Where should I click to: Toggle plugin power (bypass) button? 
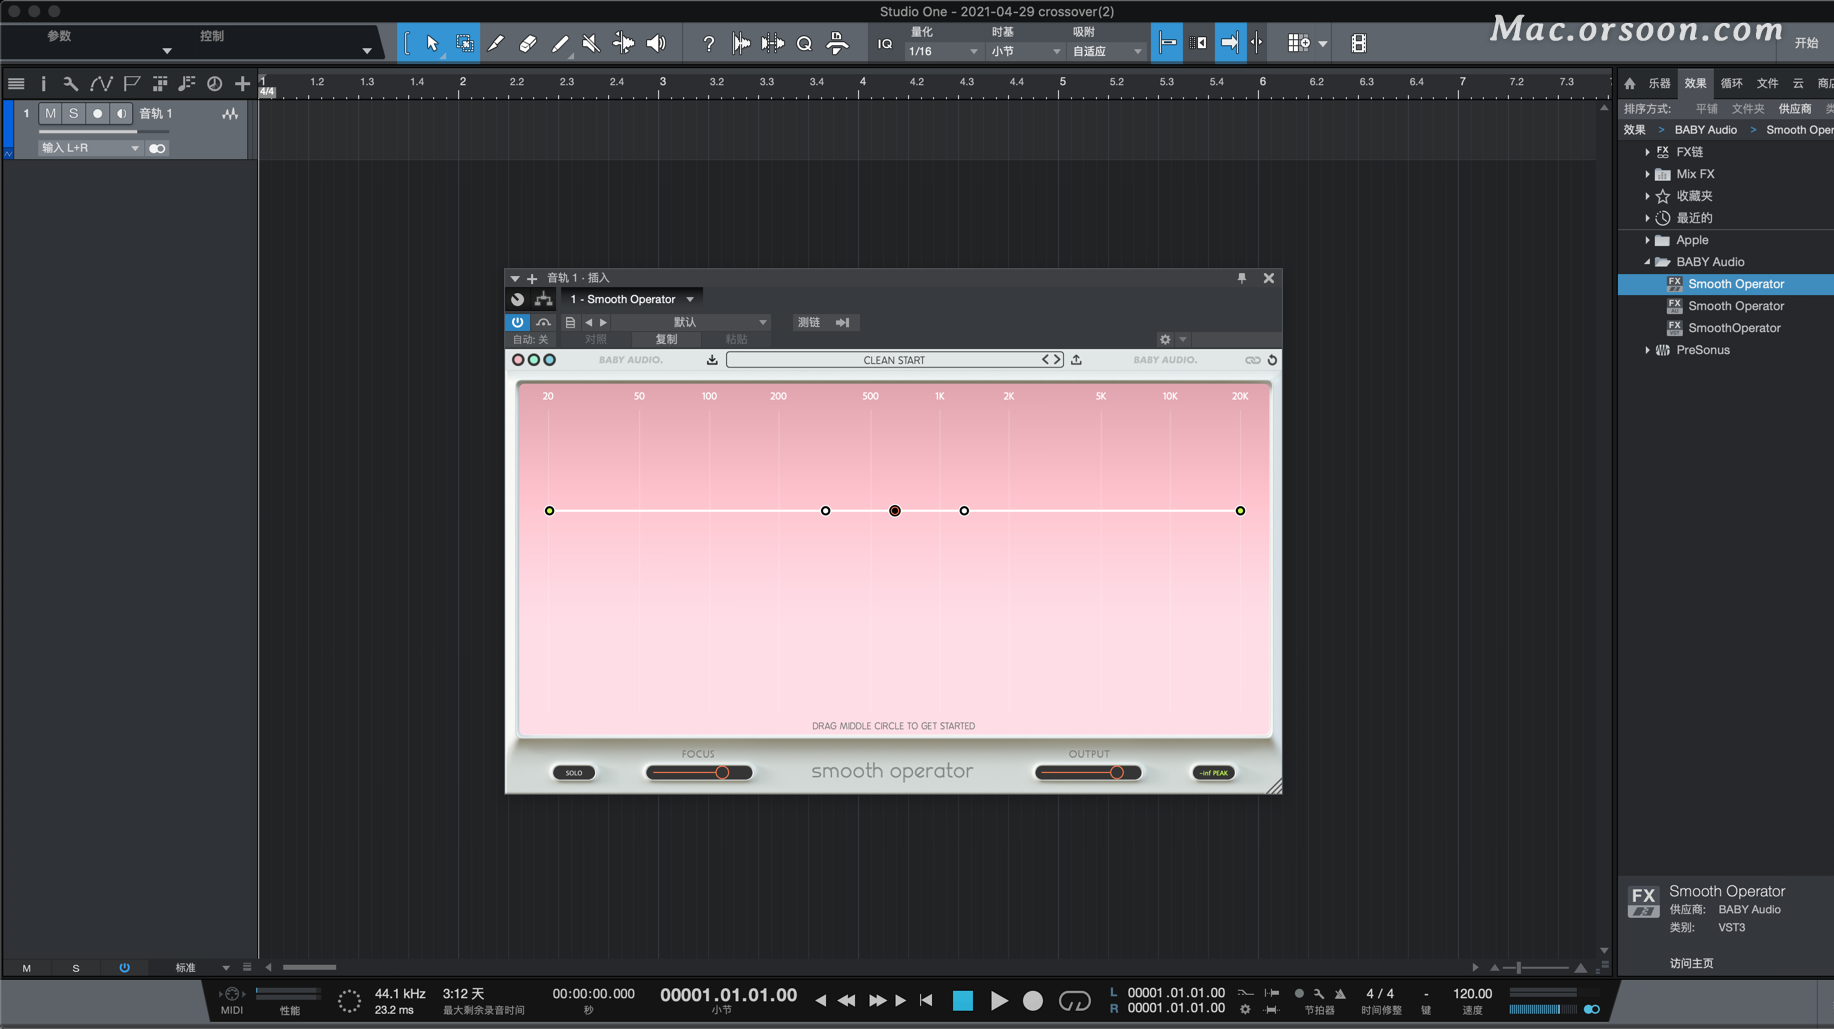[517, 322]
